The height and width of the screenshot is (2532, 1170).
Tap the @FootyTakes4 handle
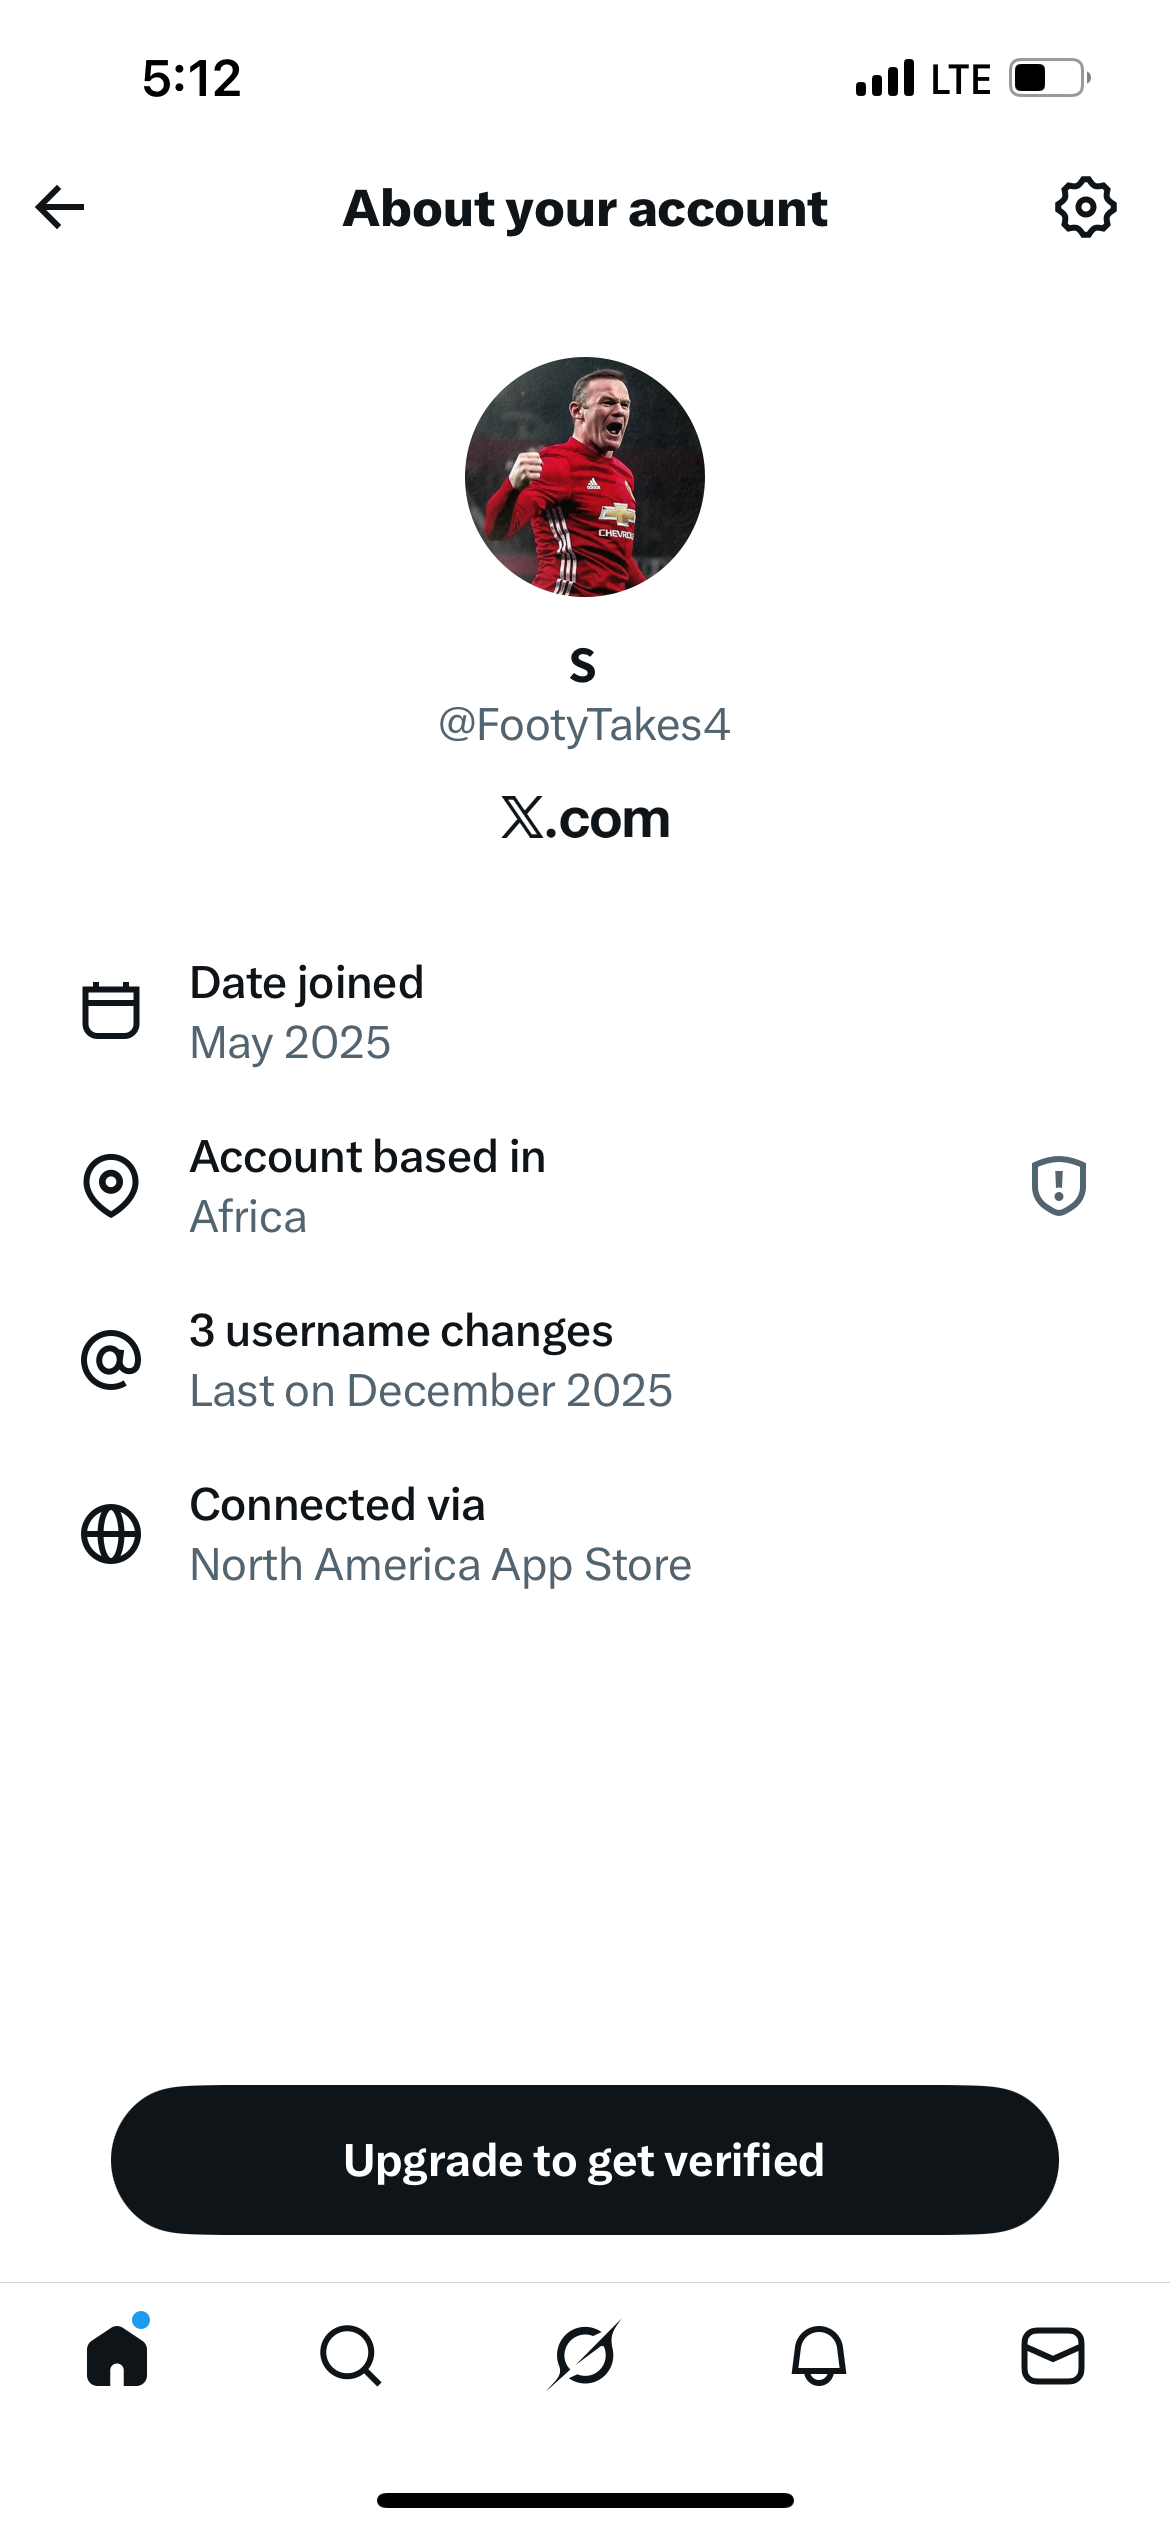click(x=584, y=725)
